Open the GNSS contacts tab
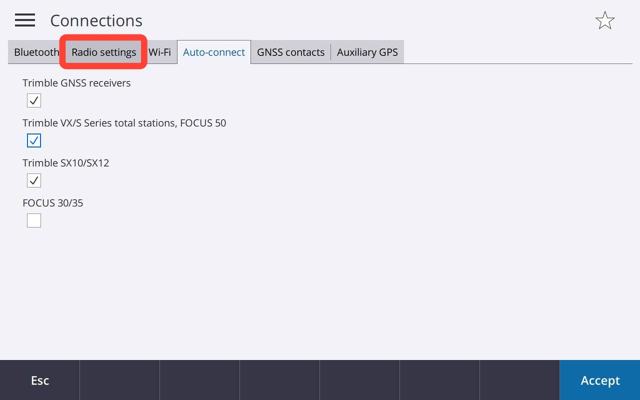The image size is (640, 400). click(x=291, y=52)
